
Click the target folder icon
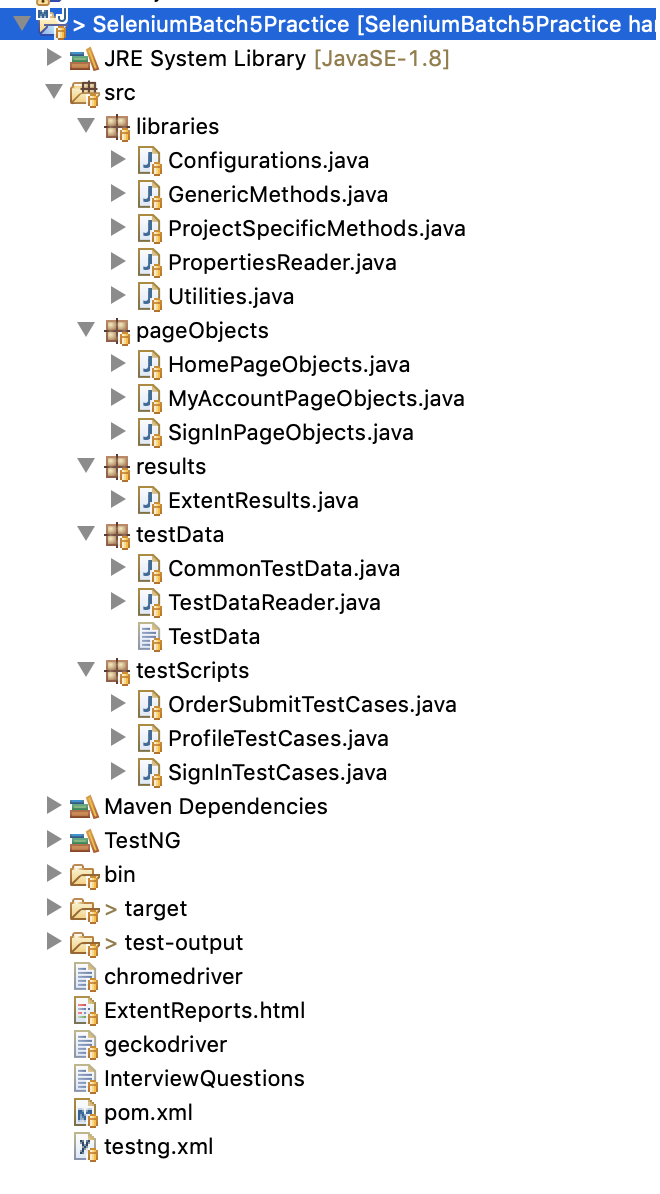pos(84,909)
